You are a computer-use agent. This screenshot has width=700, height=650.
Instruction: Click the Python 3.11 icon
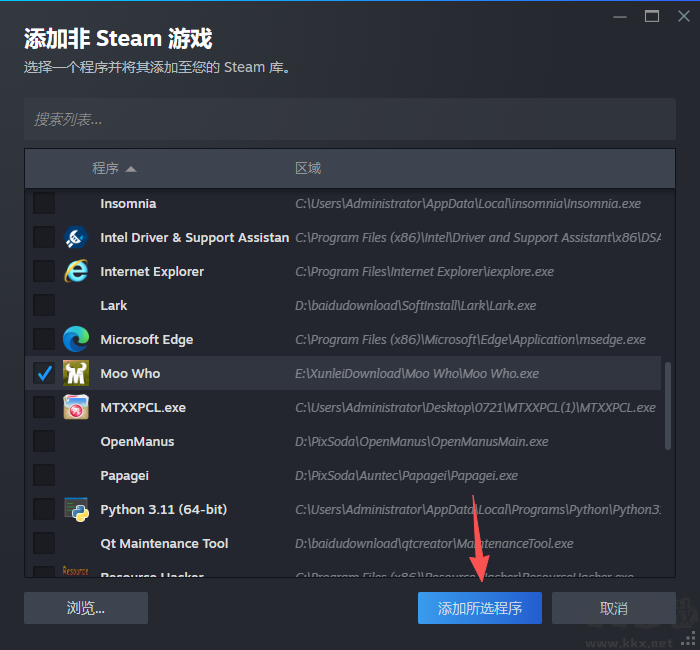click(x=76, y=509)
